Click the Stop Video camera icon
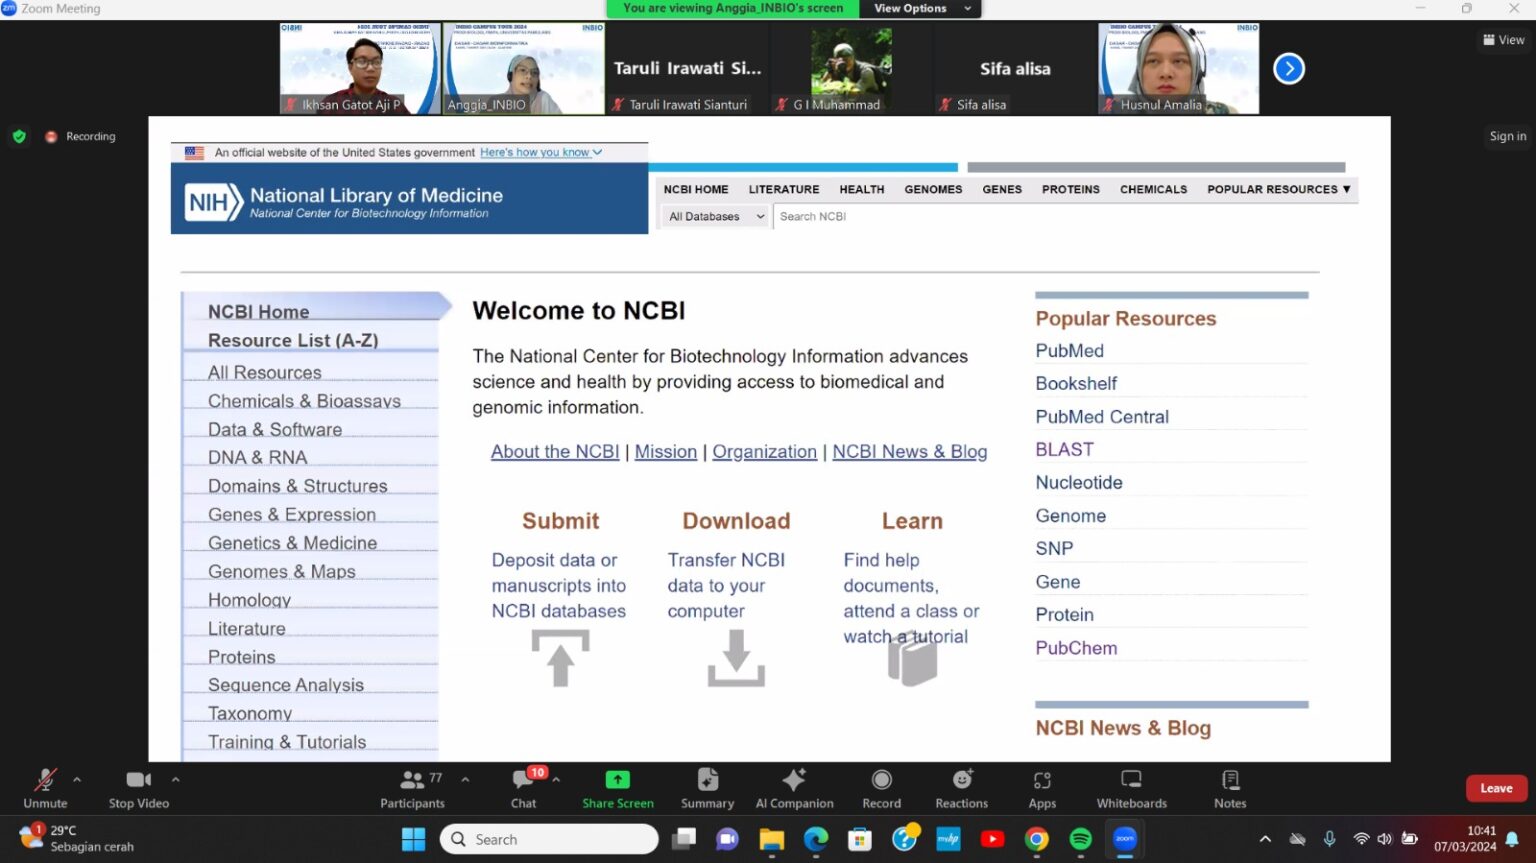 [x=138, y=779]
